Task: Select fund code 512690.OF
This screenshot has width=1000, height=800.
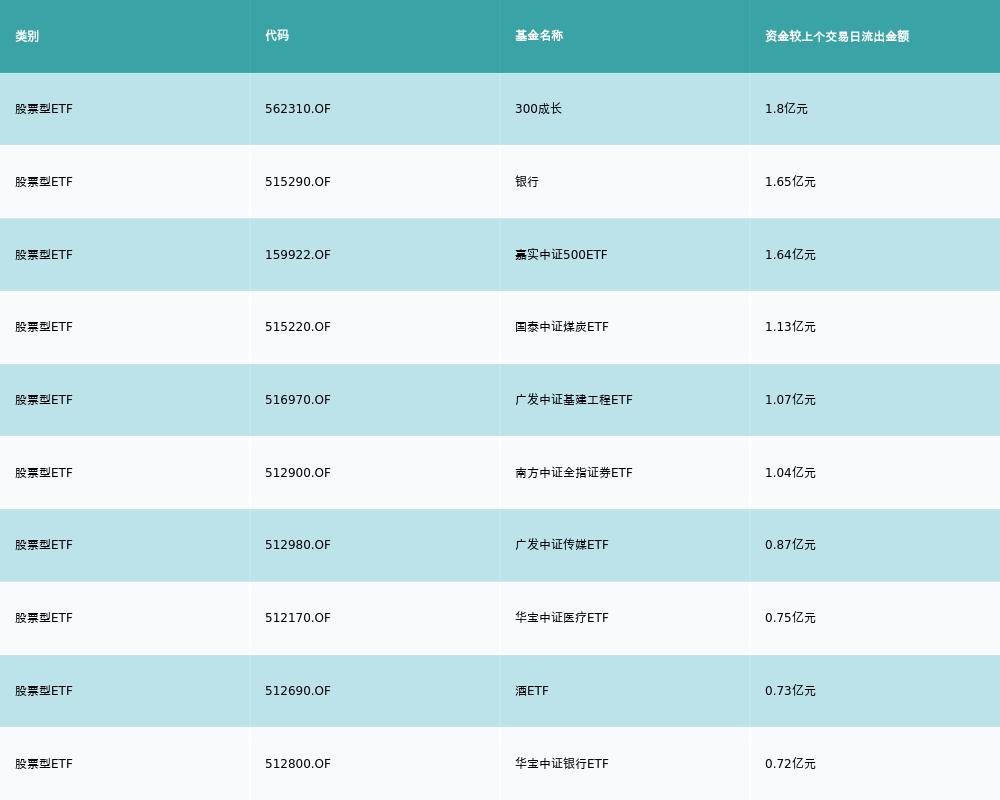Action: 298,691
